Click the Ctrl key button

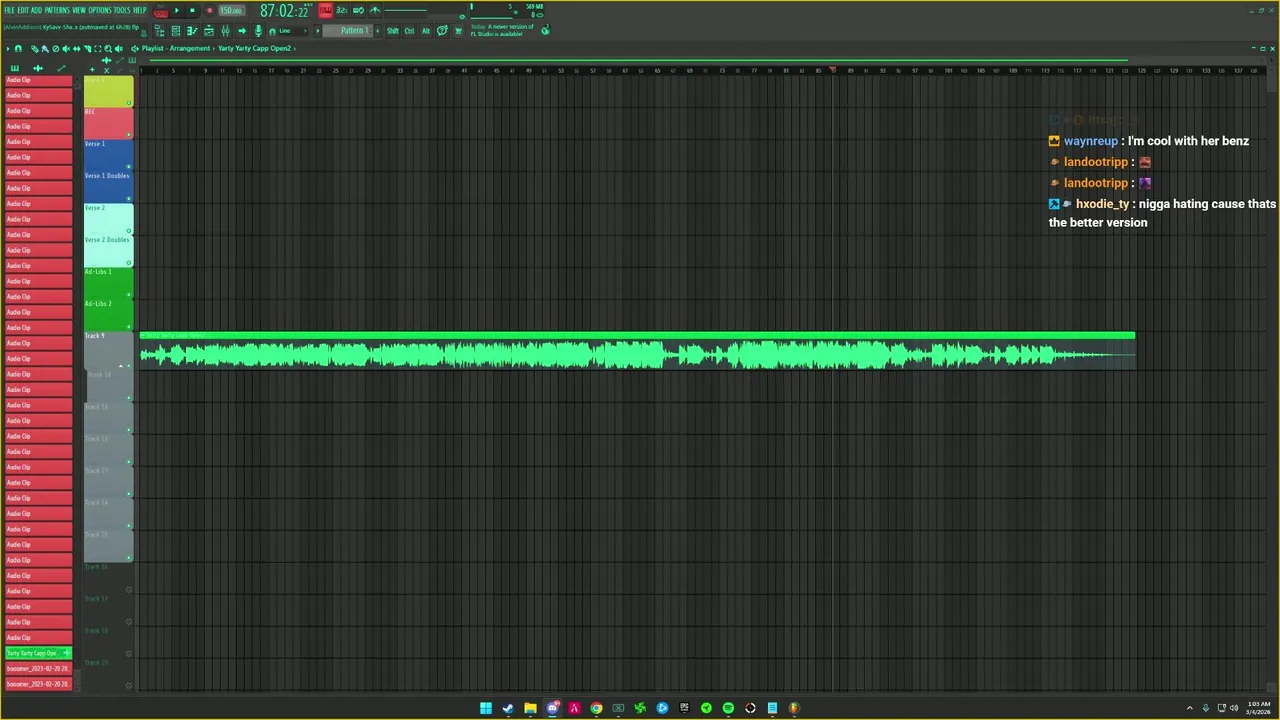(409, 31)
